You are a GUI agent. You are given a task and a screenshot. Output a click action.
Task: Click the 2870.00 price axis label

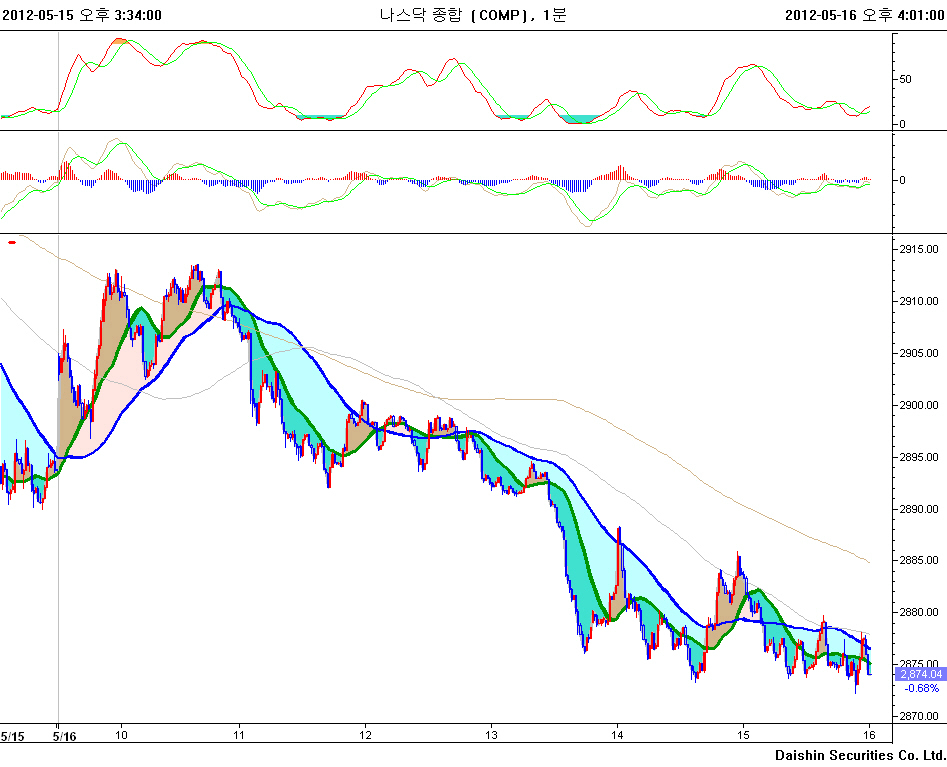[x=918, y=716]
